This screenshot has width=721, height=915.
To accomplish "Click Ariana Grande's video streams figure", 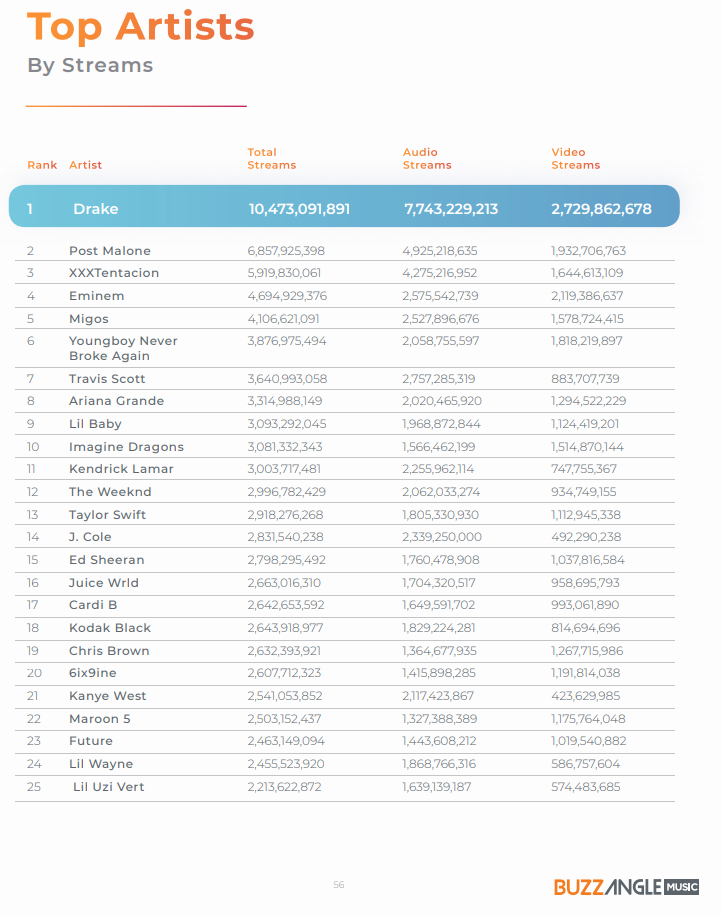I will [588, 401].
